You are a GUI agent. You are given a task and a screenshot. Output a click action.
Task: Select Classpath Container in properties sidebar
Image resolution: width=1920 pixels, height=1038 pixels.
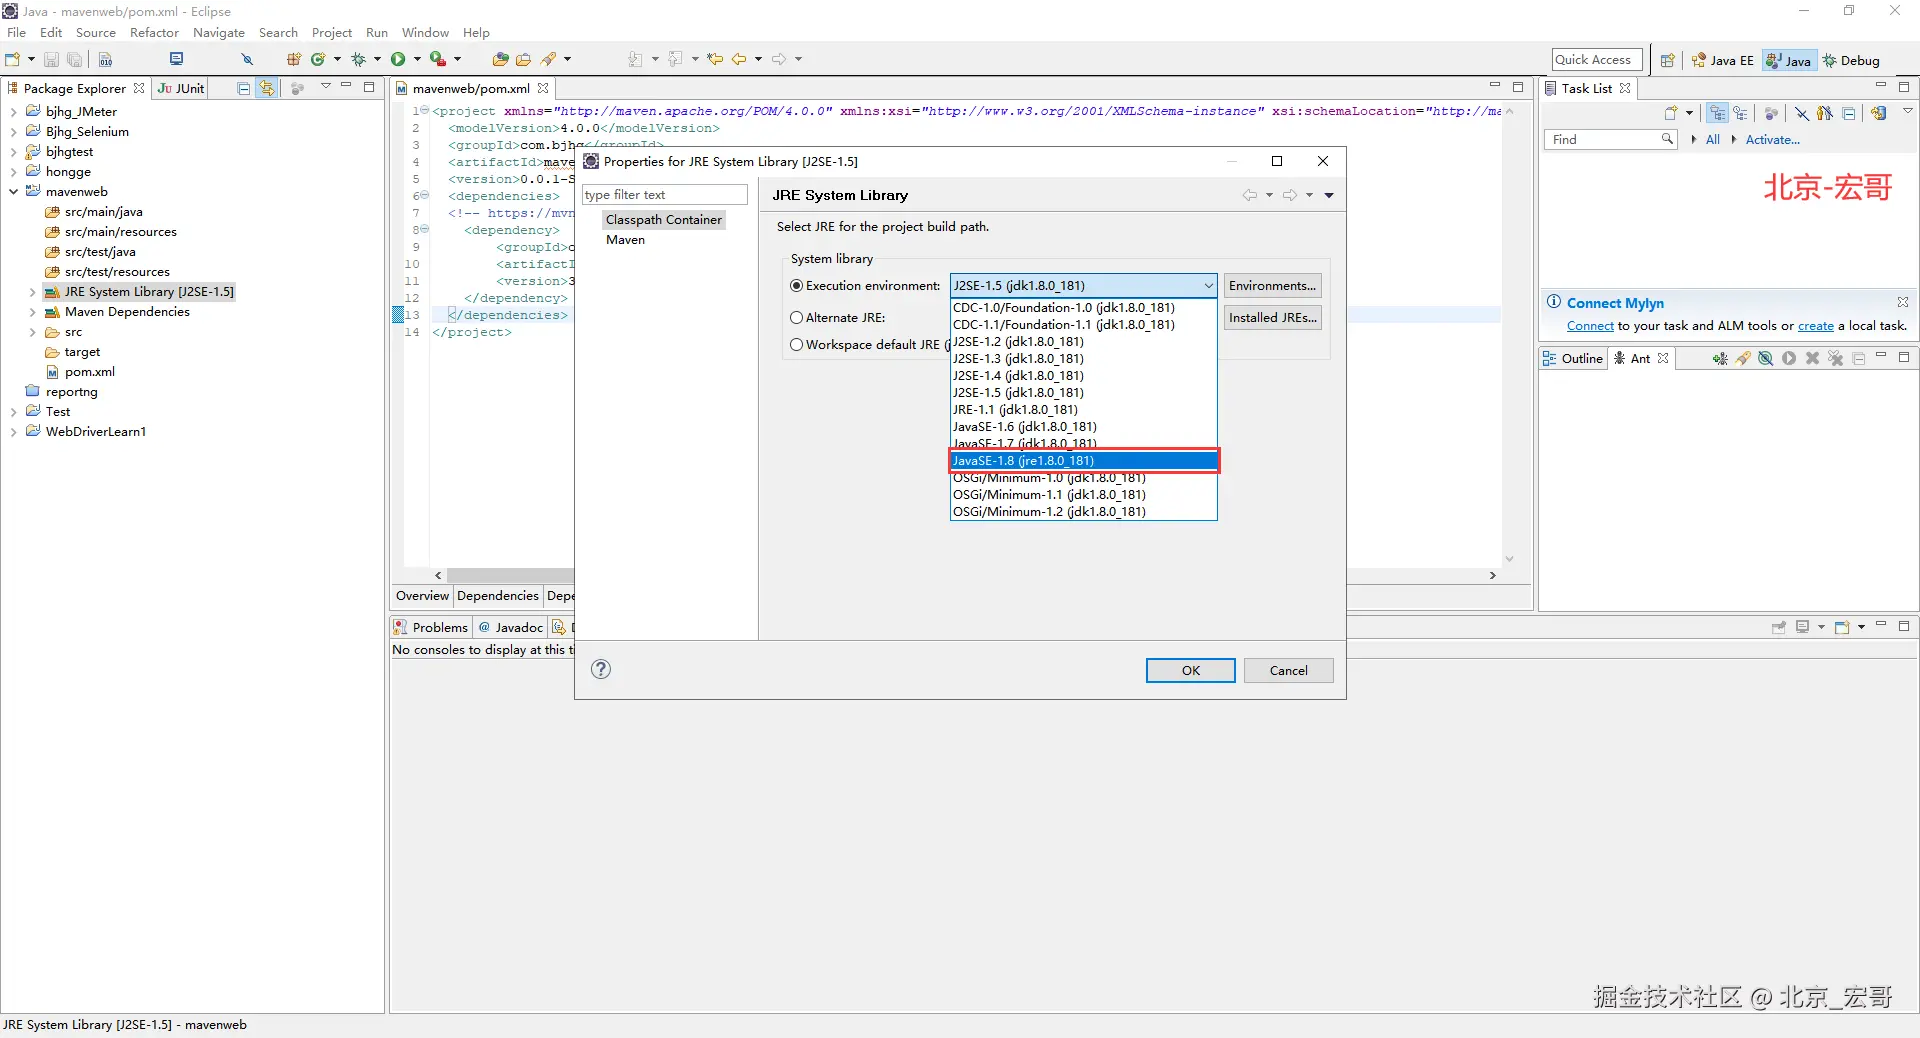(x=663, y=220)
